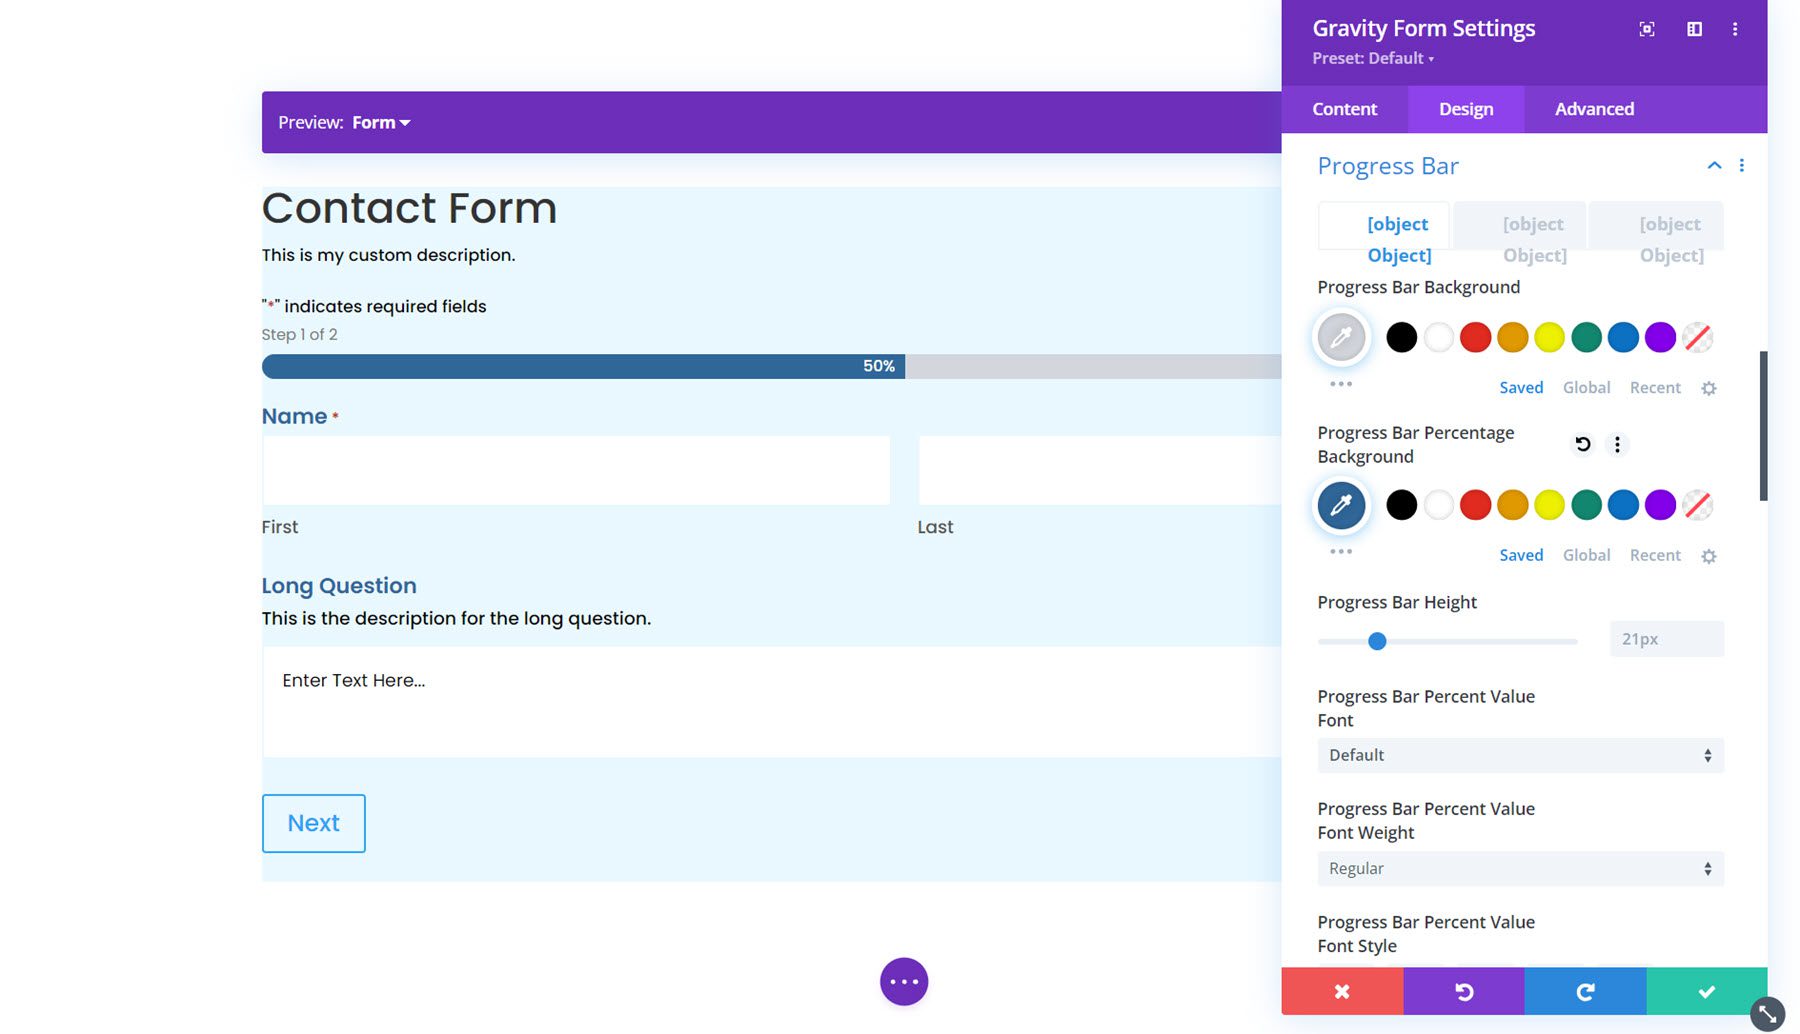
Task: Show Recent colors for Percentage Background
Action: tap(1655, 555)
